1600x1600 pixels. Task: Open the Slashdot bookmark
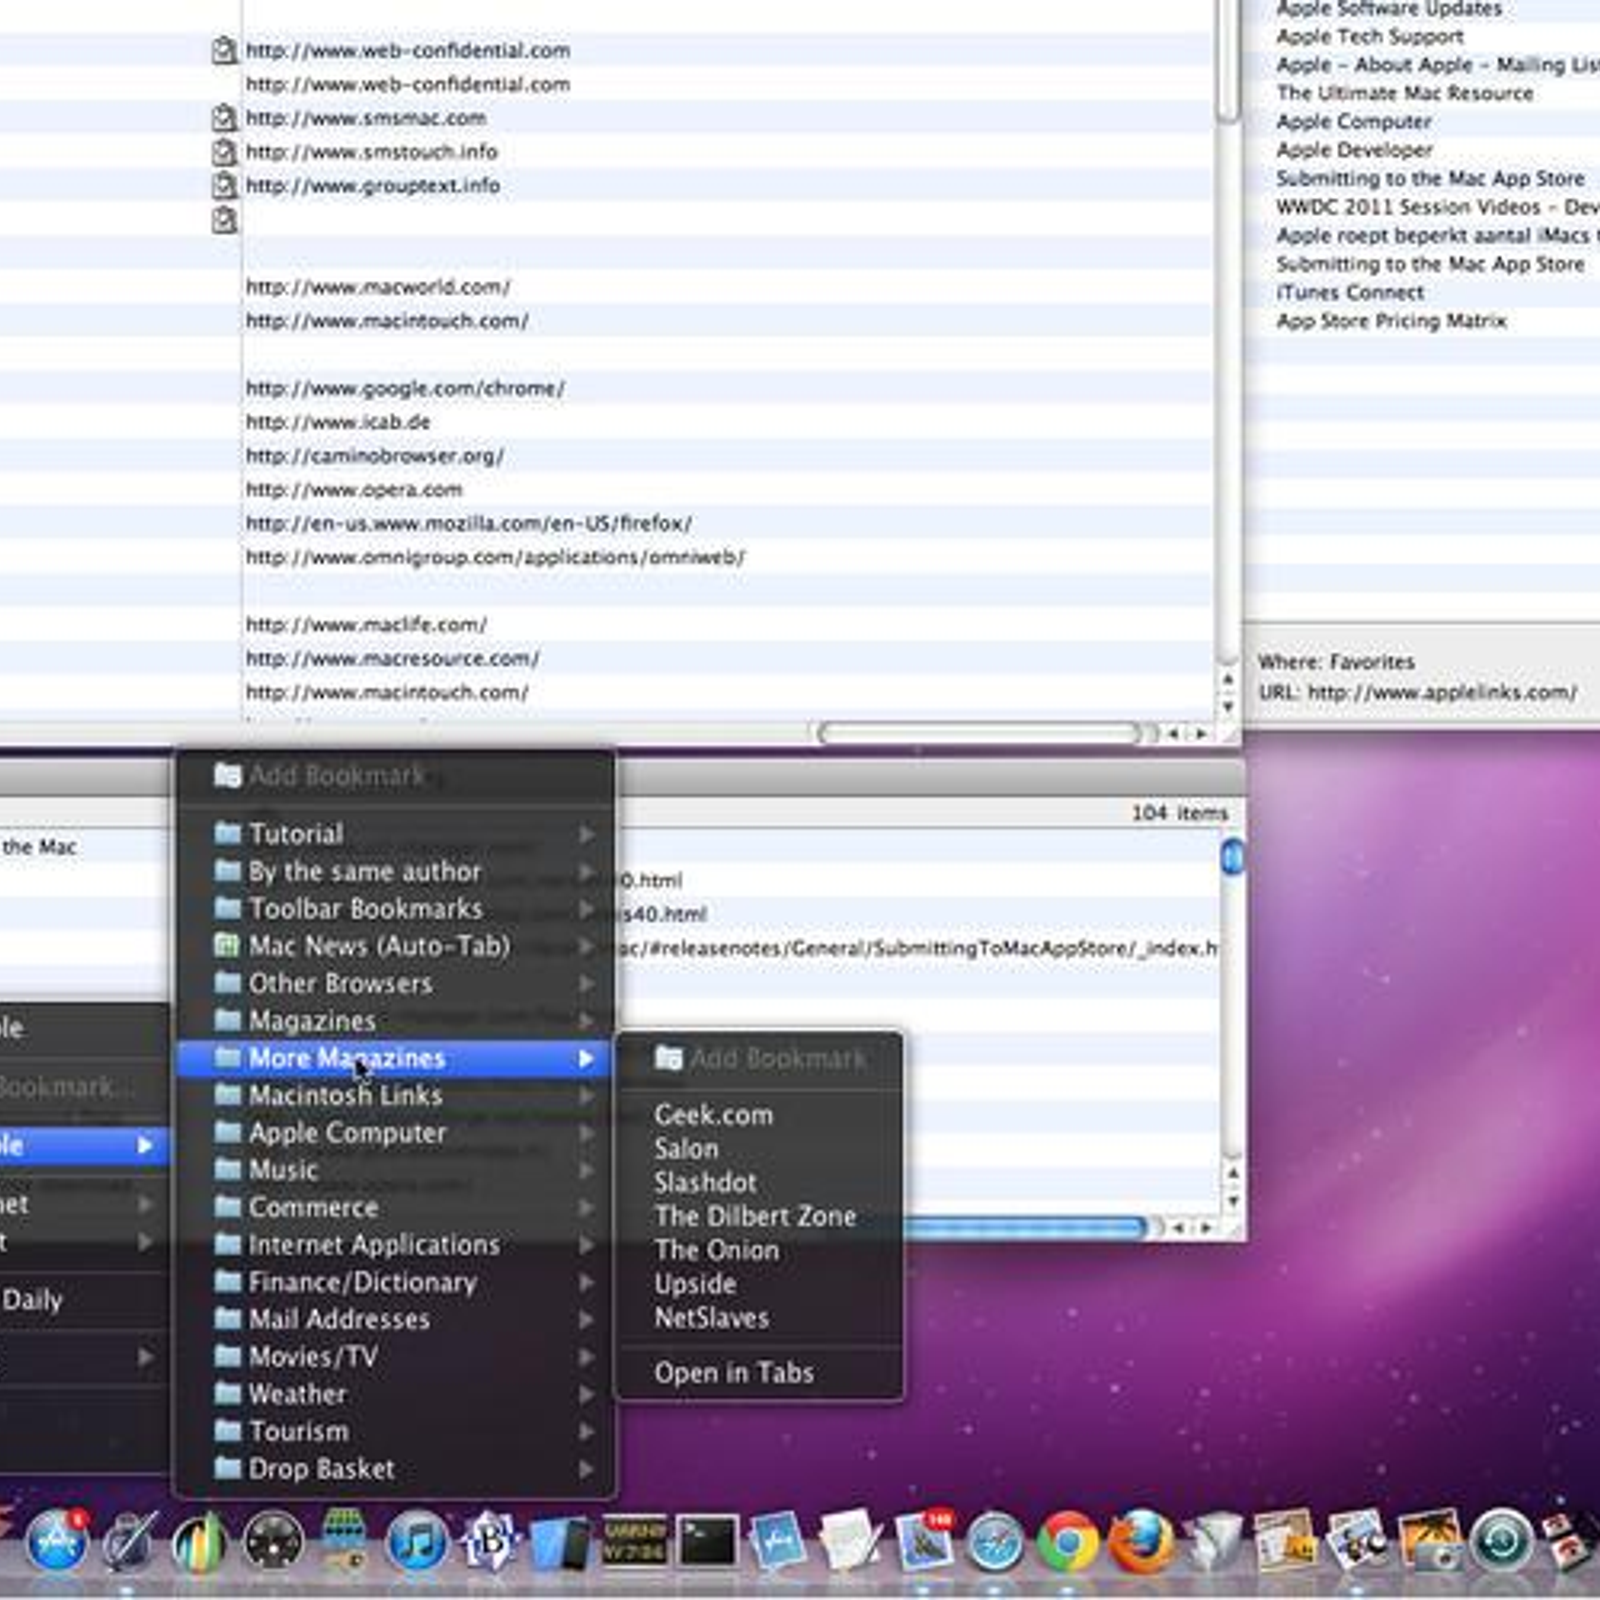point(760,1183)
